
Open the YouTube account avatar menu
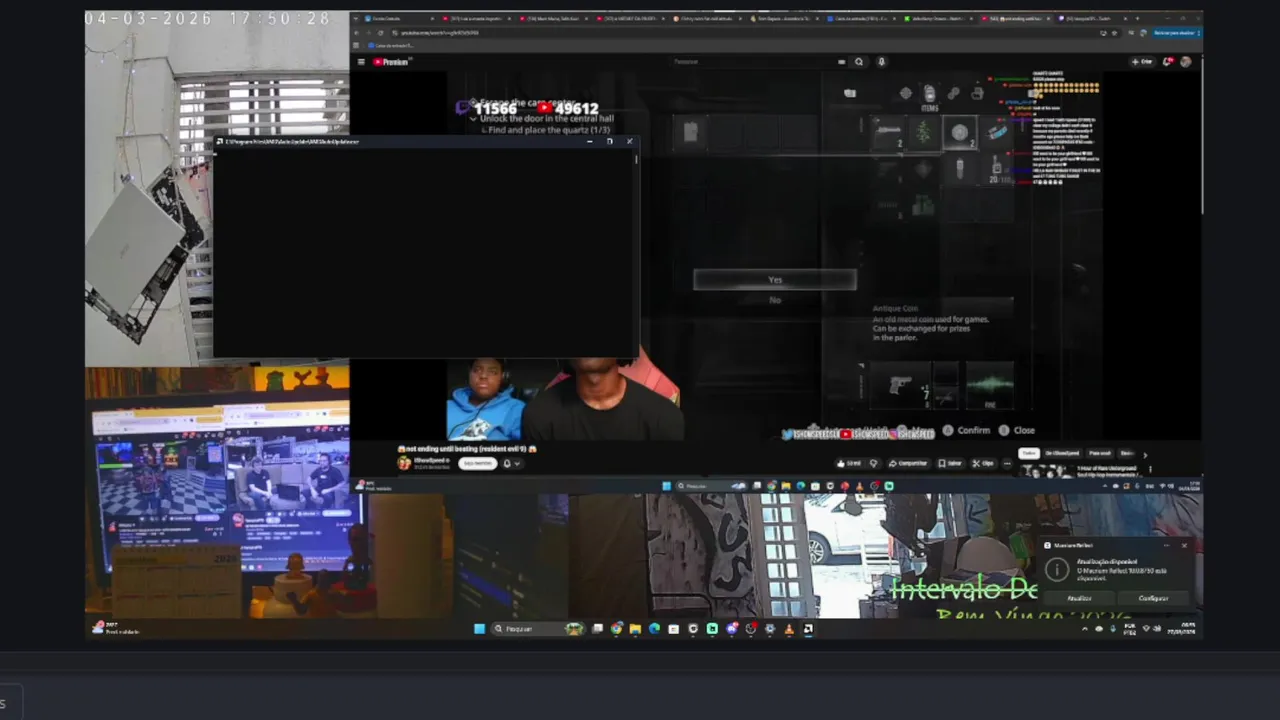(1186, 61)
